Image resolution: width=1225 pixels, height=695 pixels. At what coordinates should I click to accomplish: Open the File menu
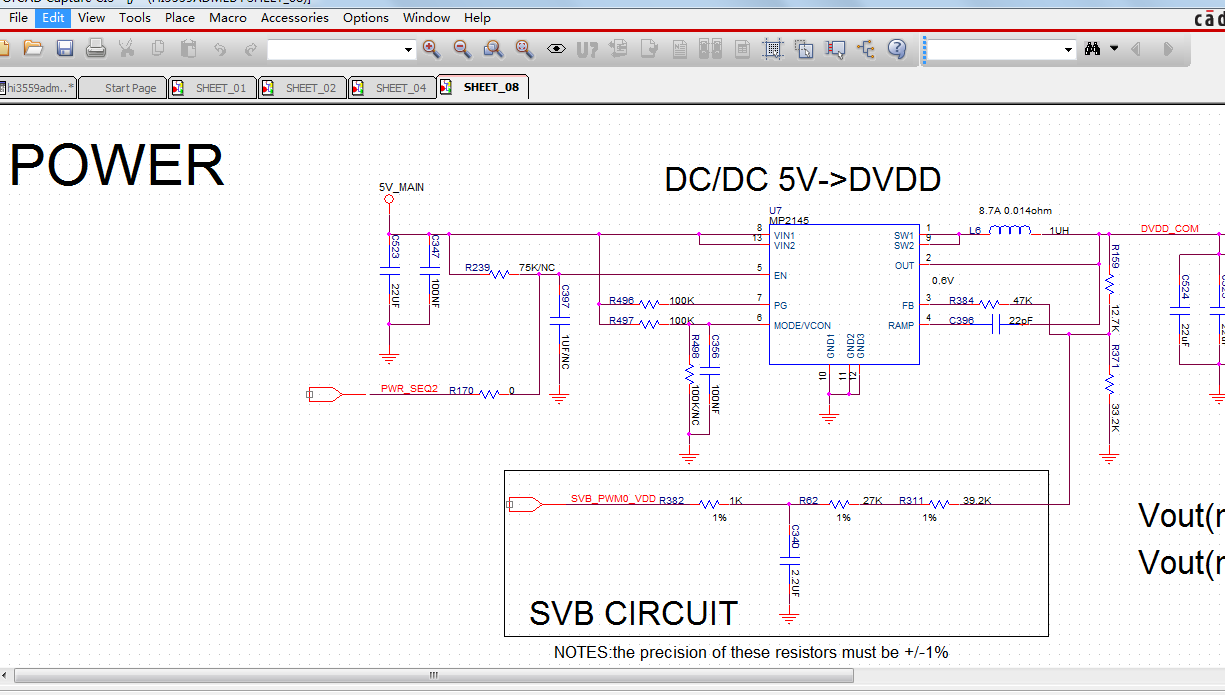click(18, 17)
